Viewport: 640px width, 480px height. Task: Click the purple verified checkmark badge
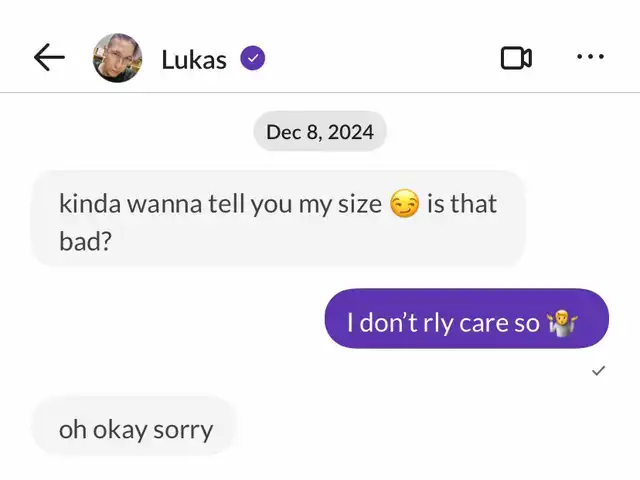tap(253, 58)
